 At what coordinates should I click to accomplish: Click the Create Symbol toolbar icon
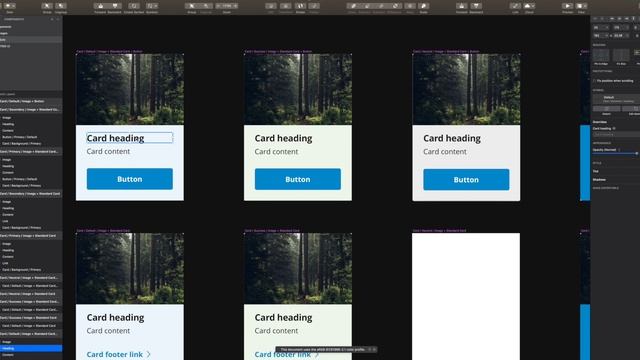(x=134, y=6)
